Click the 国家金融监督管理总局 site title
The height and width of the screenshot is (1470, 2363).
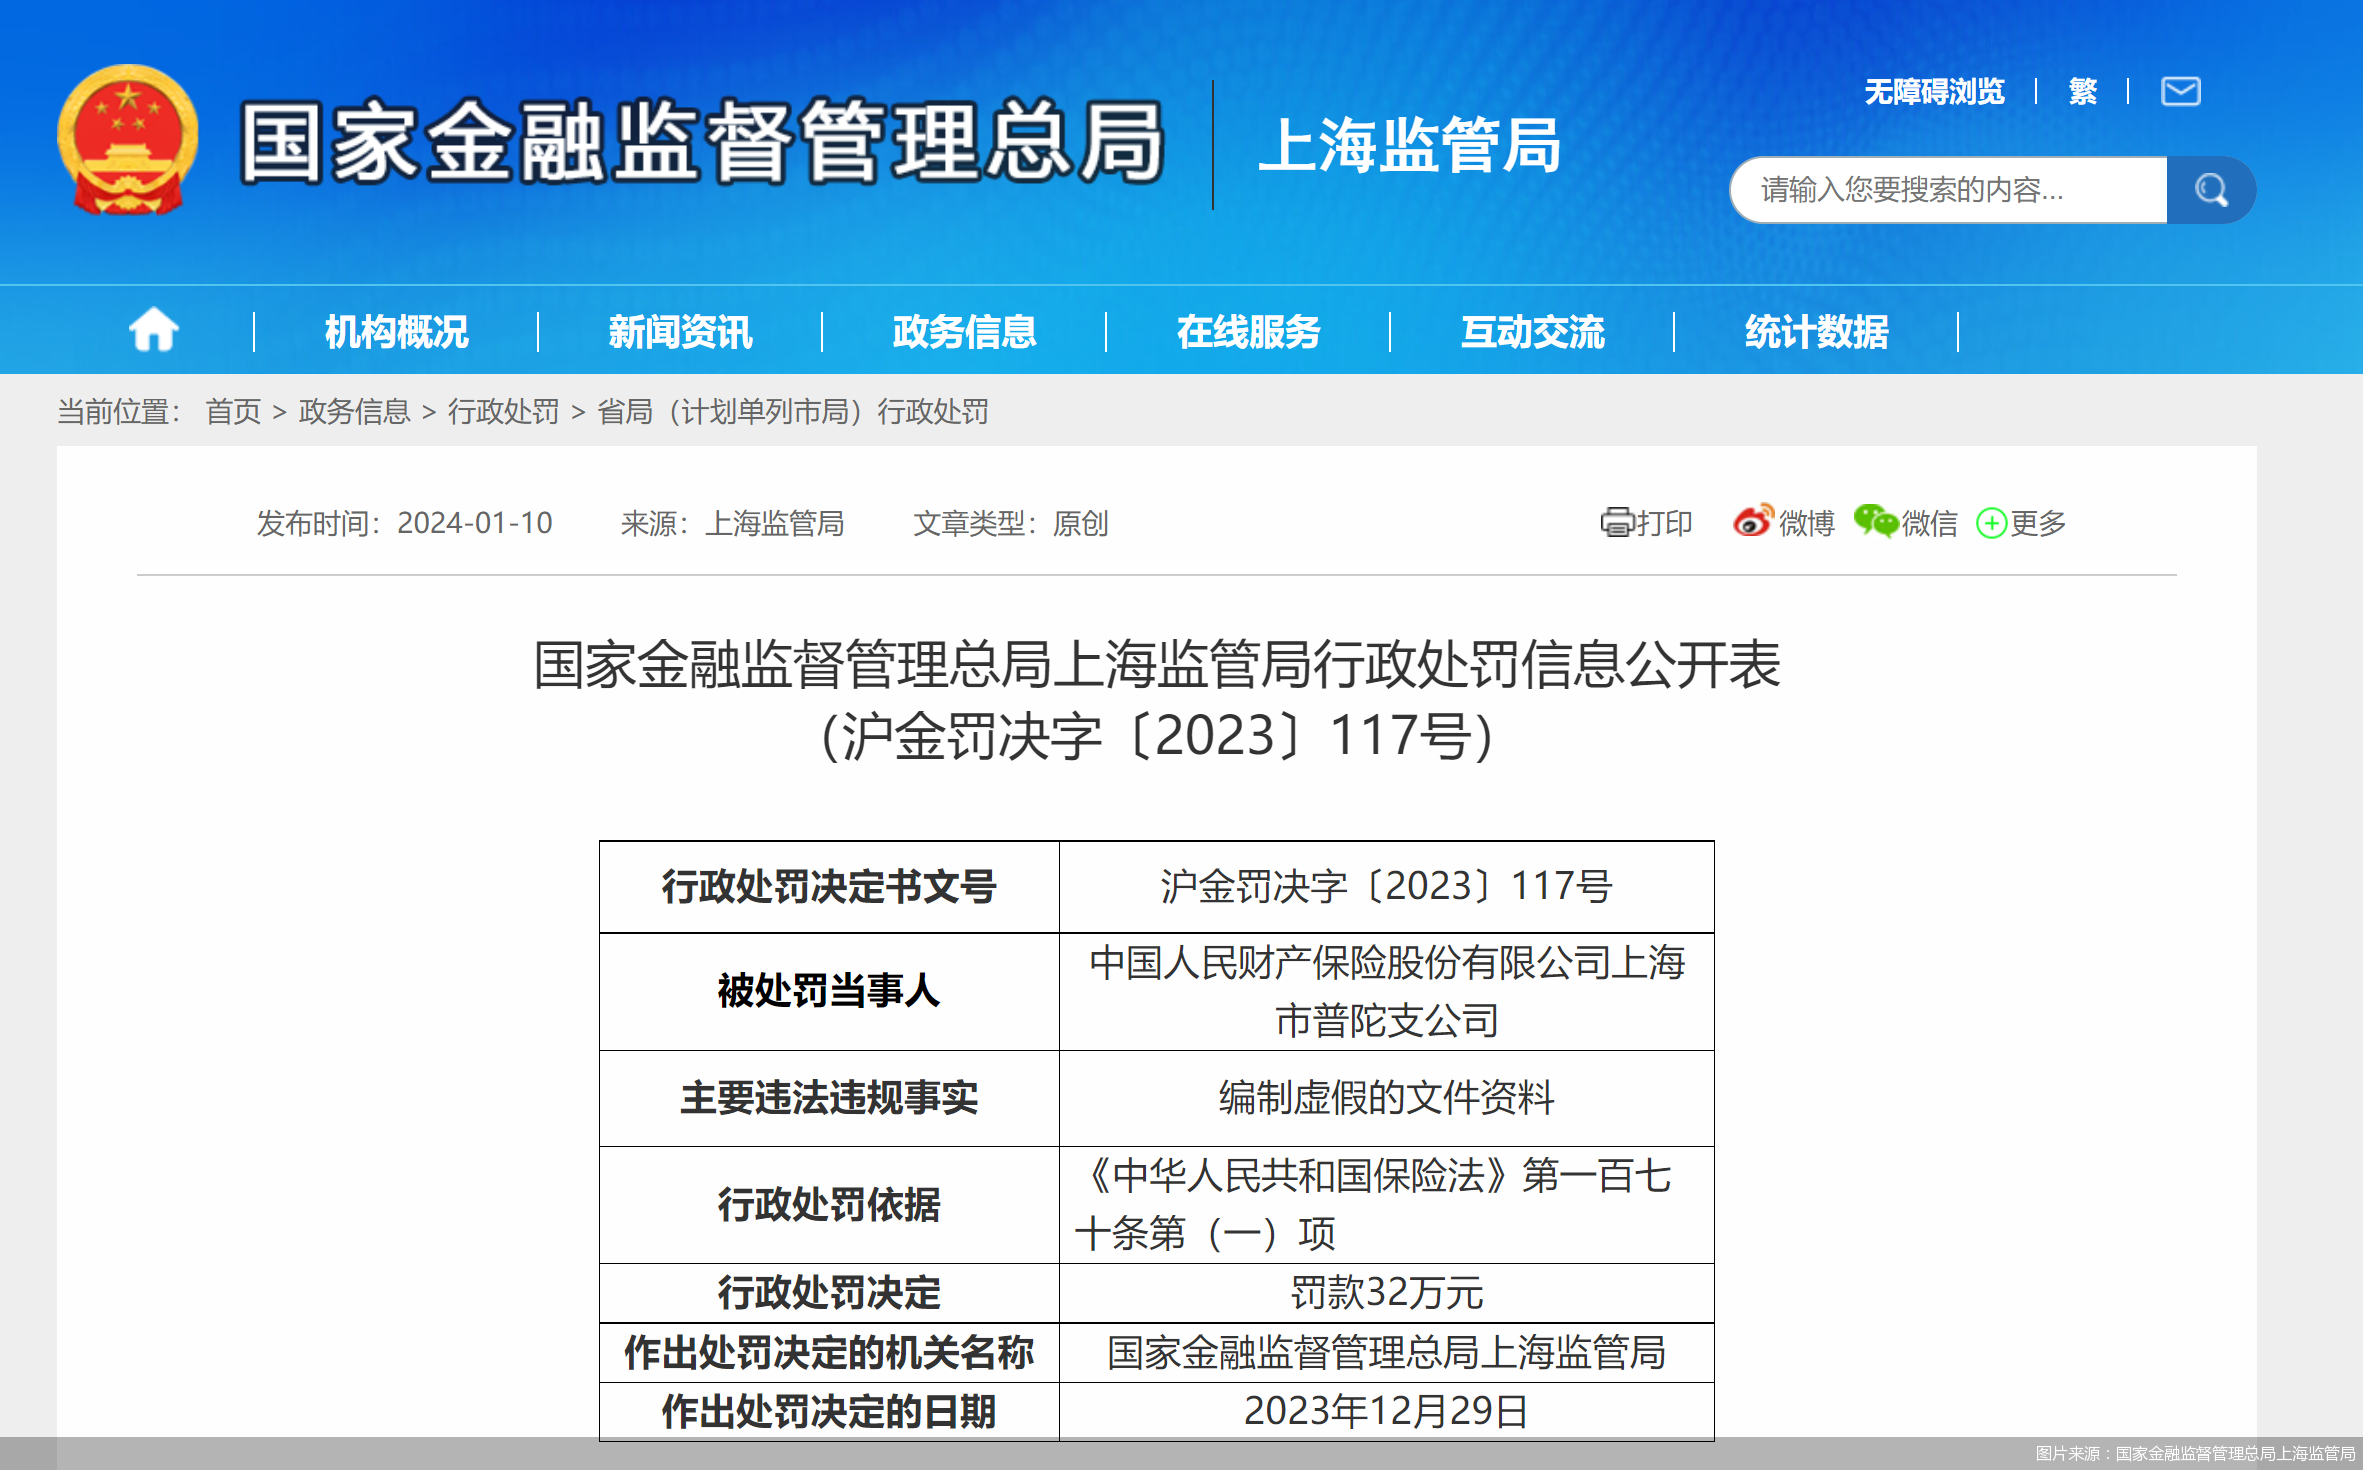702,142
